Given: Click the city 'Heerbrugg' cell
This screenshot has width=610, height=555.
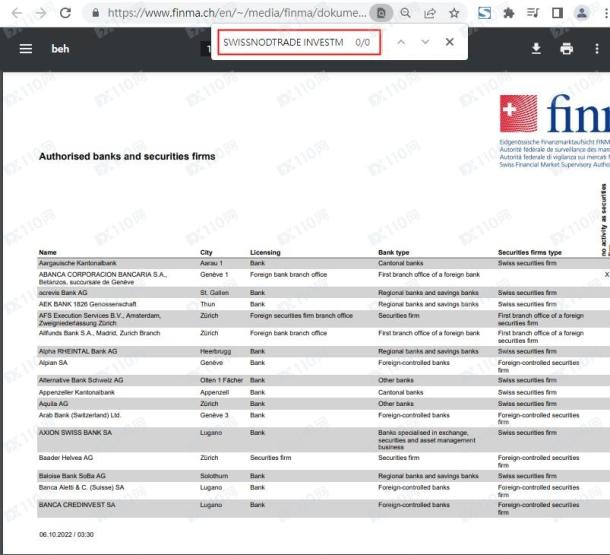Looking at the screenshot, I should click(216, 351).
